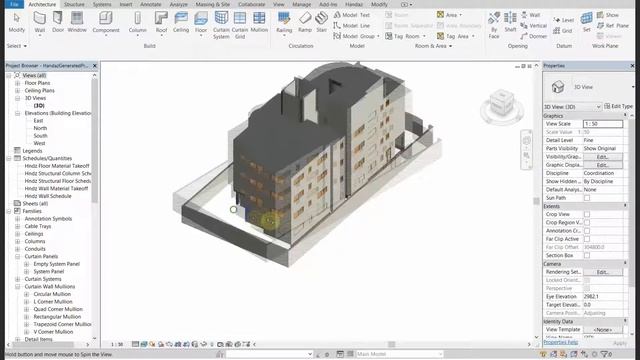Click Edit for Graphic Display Options
Image resolution: width=640 pixels, height=360 pixels.
603,165
